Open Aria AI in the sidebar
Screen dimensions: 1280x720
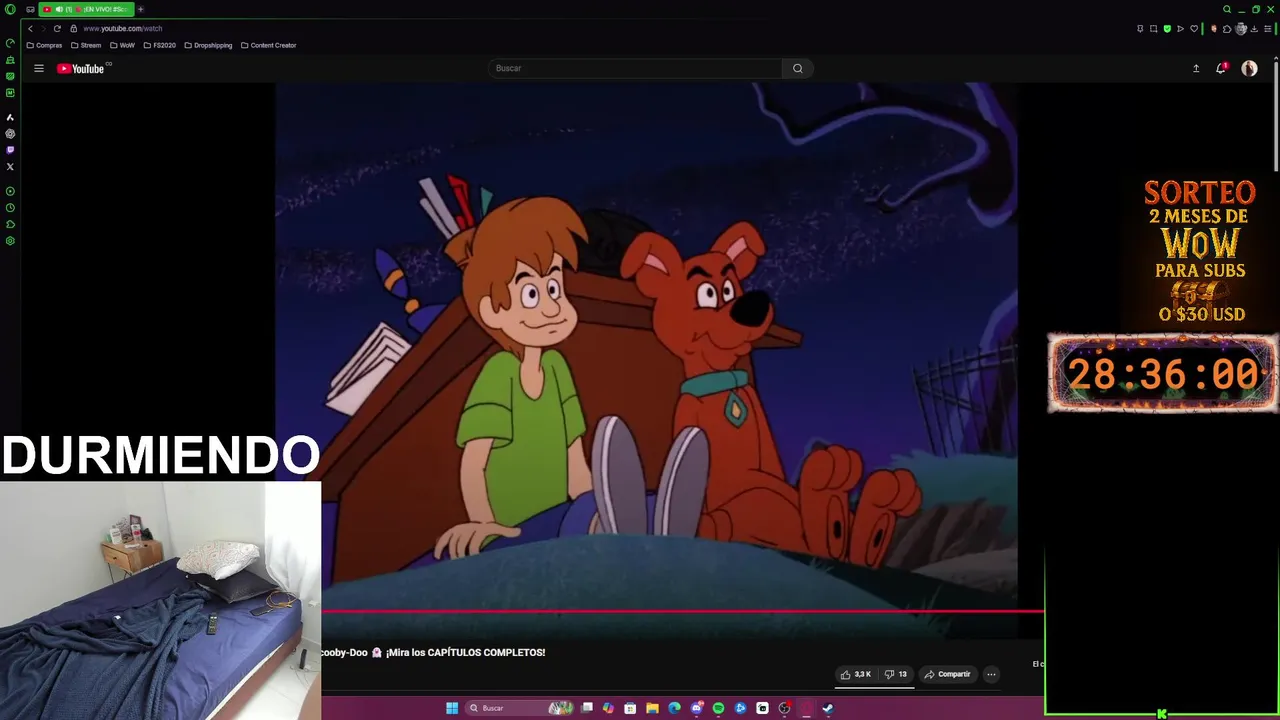[x=10, y=117]
